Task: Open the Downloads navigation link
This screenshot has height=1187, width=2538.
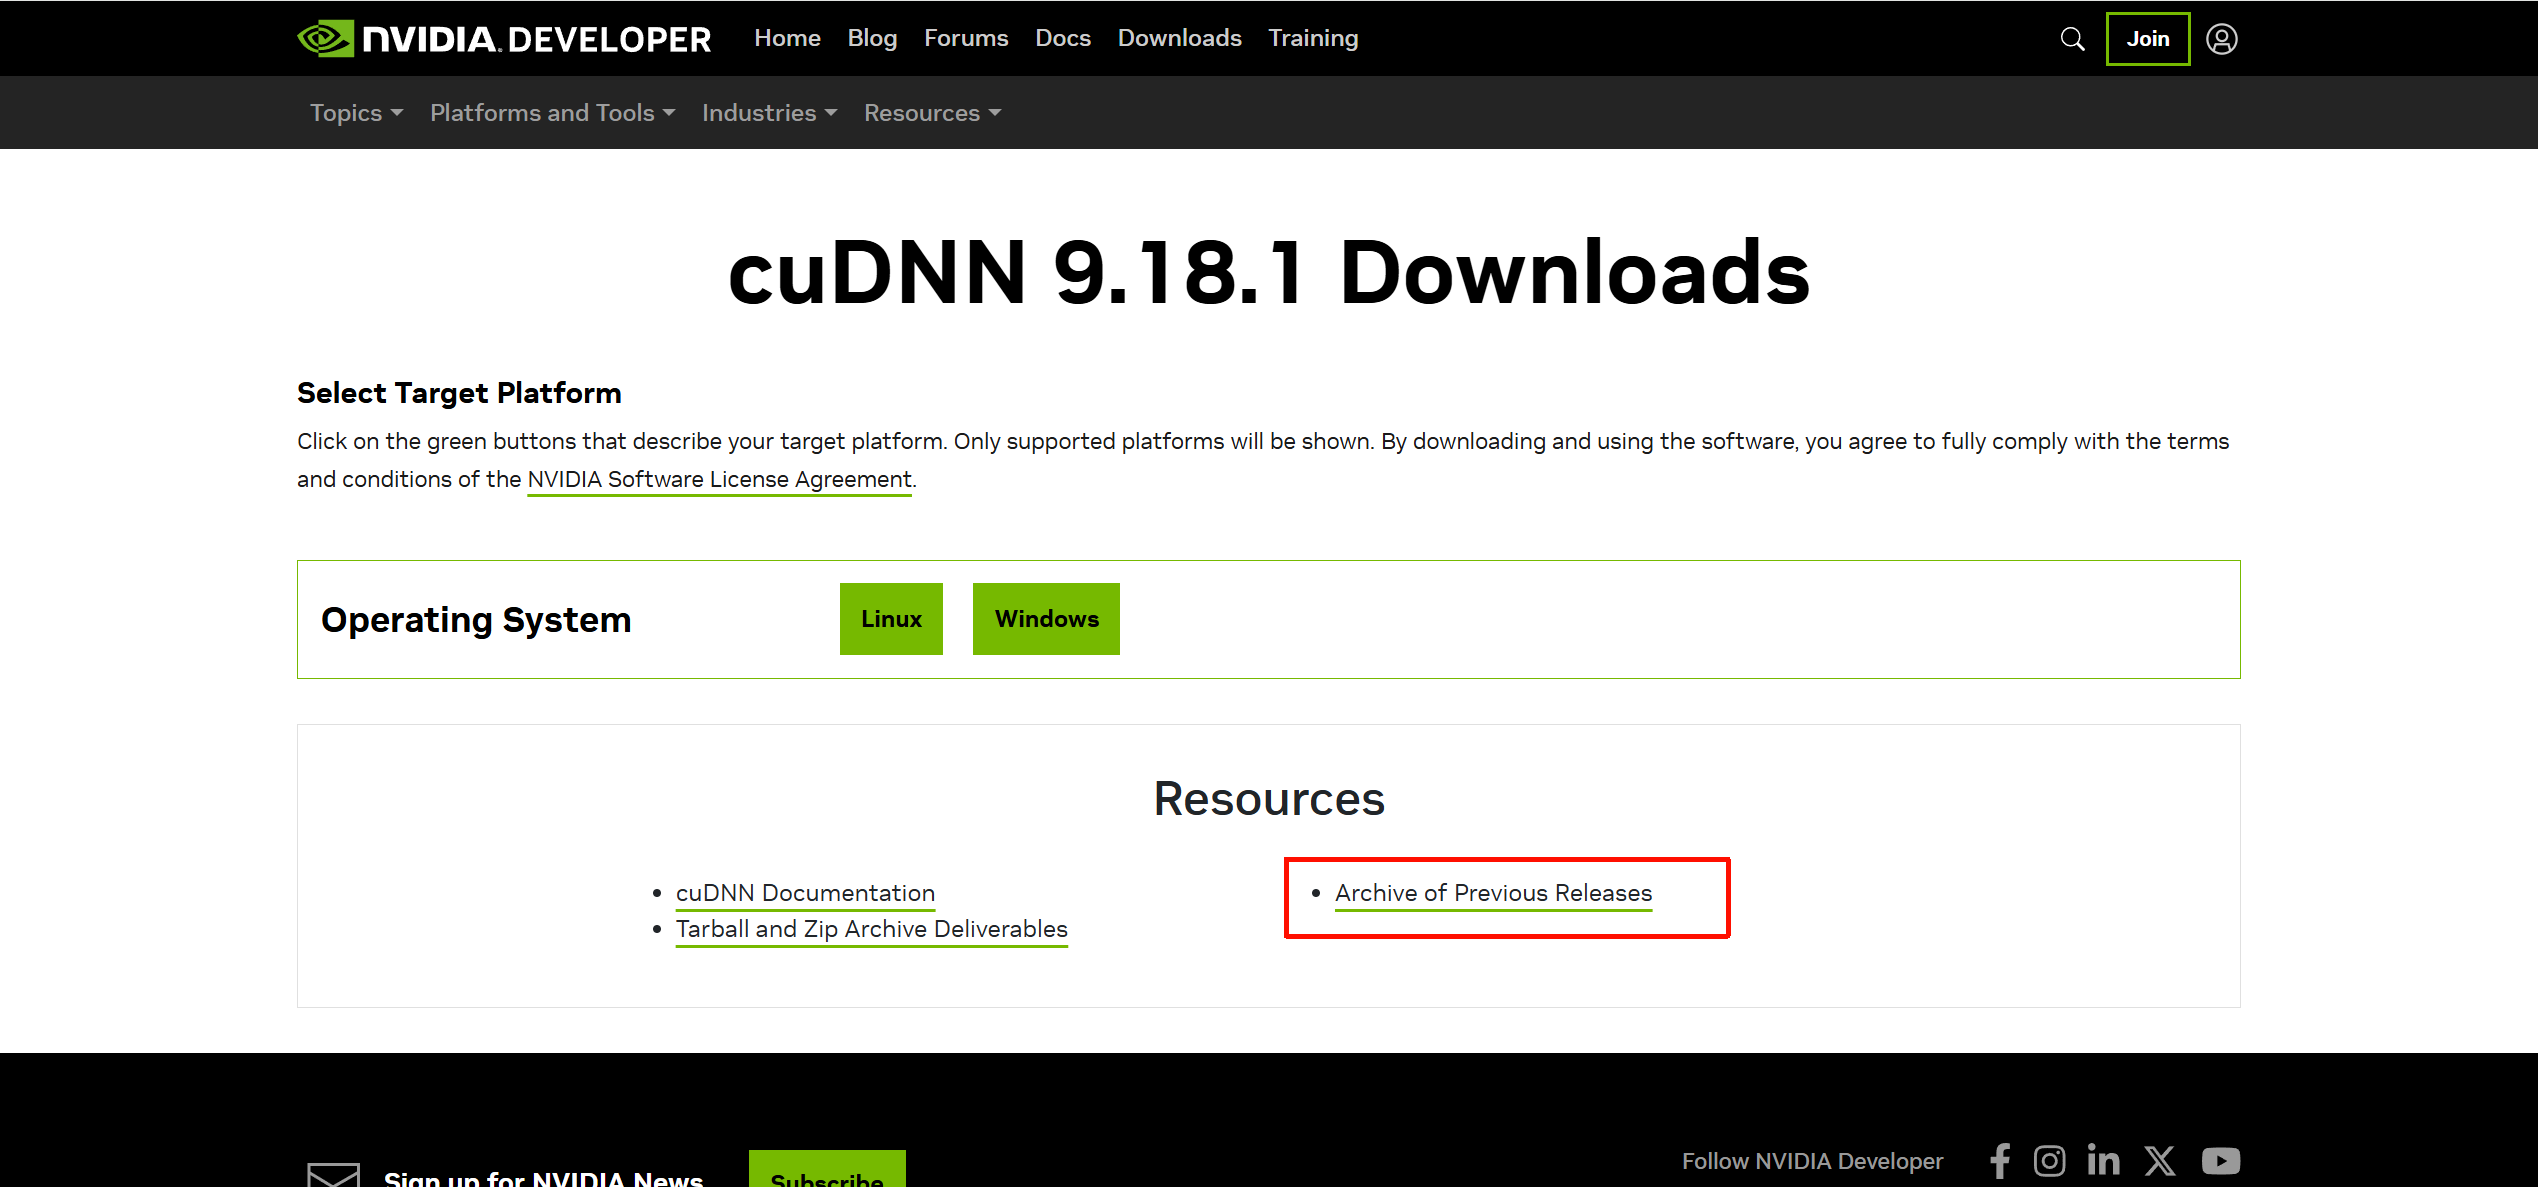Action: (x=1180, y=38)
